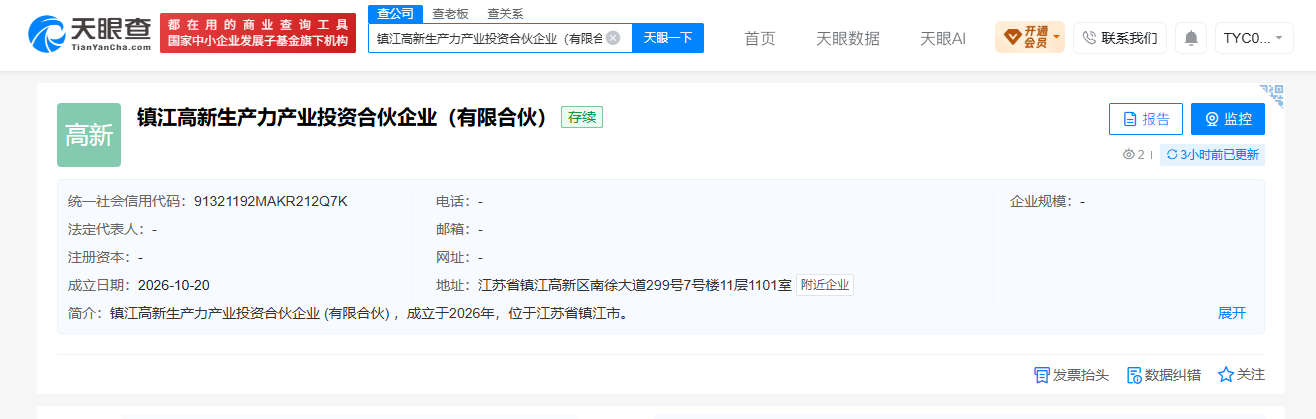Click the 高新 company logo thumbnail

point(89,135)
